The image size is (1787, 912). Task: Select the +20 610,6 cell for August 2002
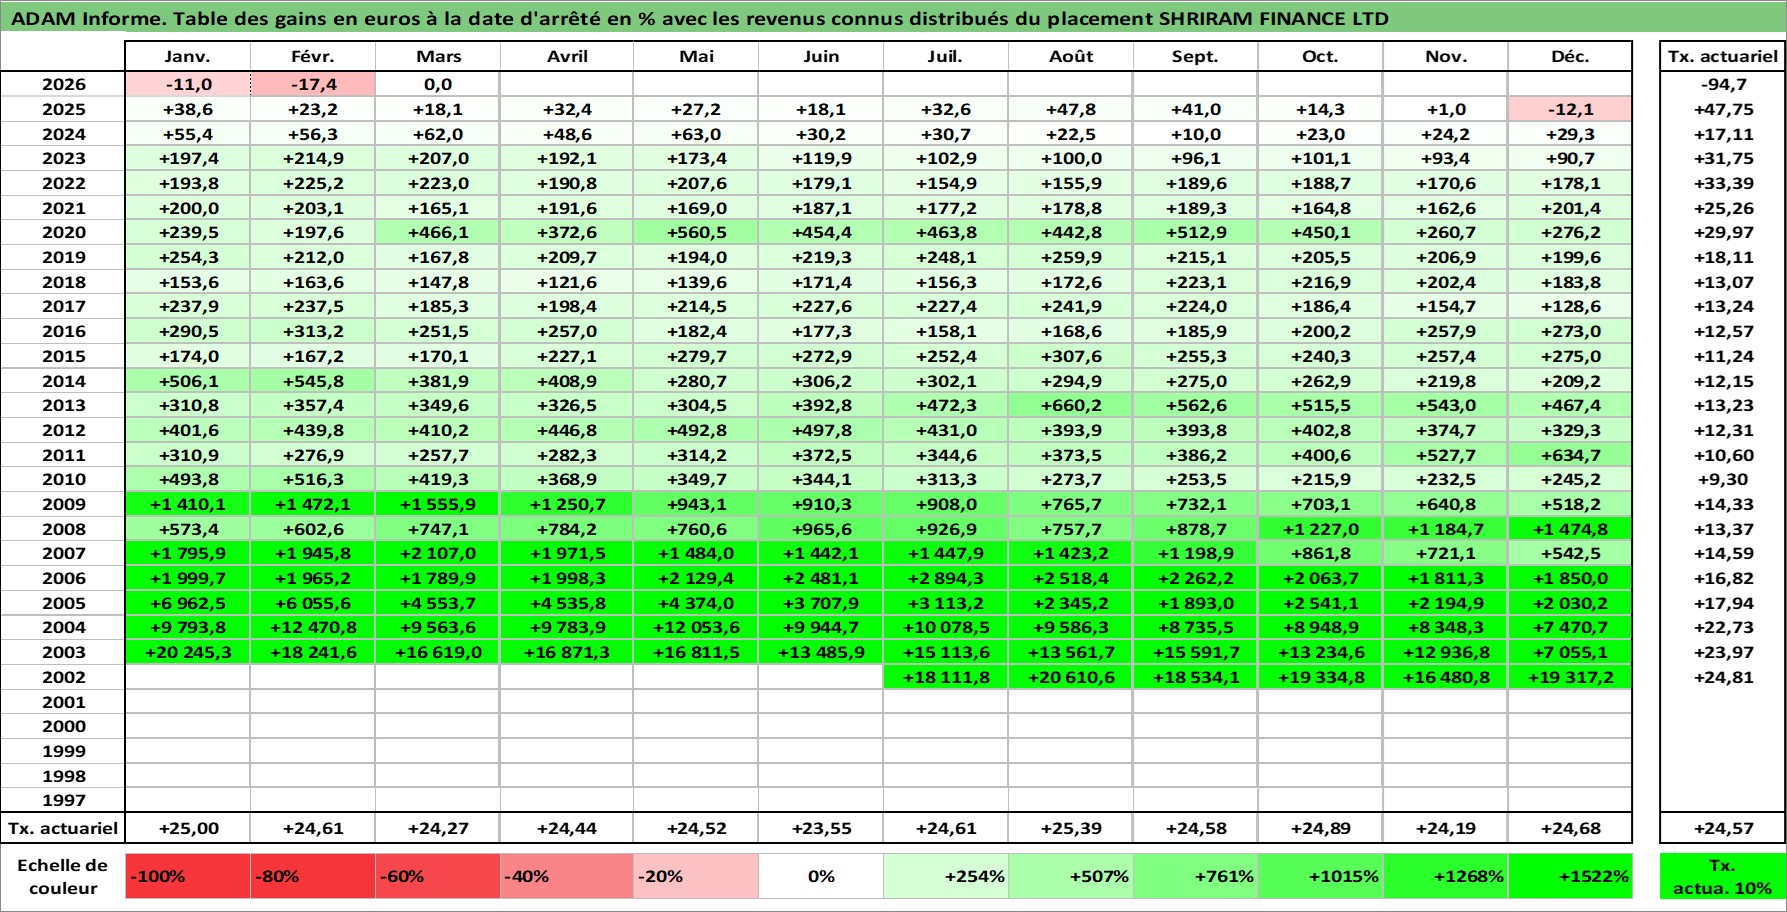[x=1071, y=677]
